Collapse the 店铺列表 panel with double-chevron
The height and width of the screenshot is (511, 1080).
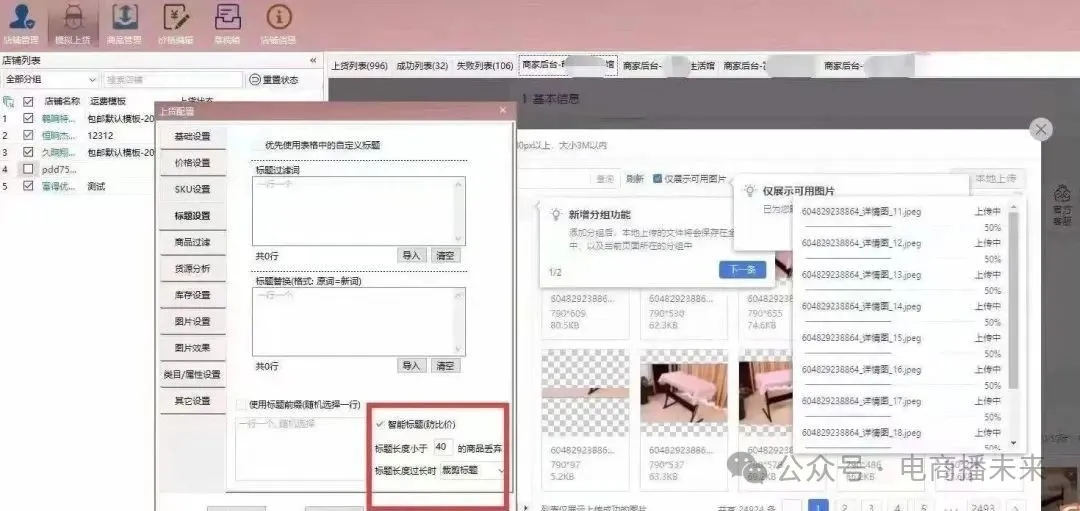pos(314,62)
